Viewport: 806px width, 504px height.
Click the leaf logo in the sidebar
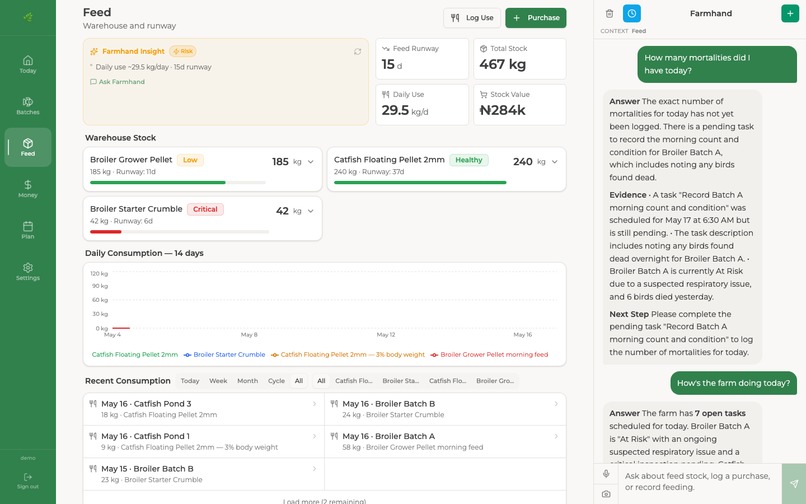coord(28,17)
